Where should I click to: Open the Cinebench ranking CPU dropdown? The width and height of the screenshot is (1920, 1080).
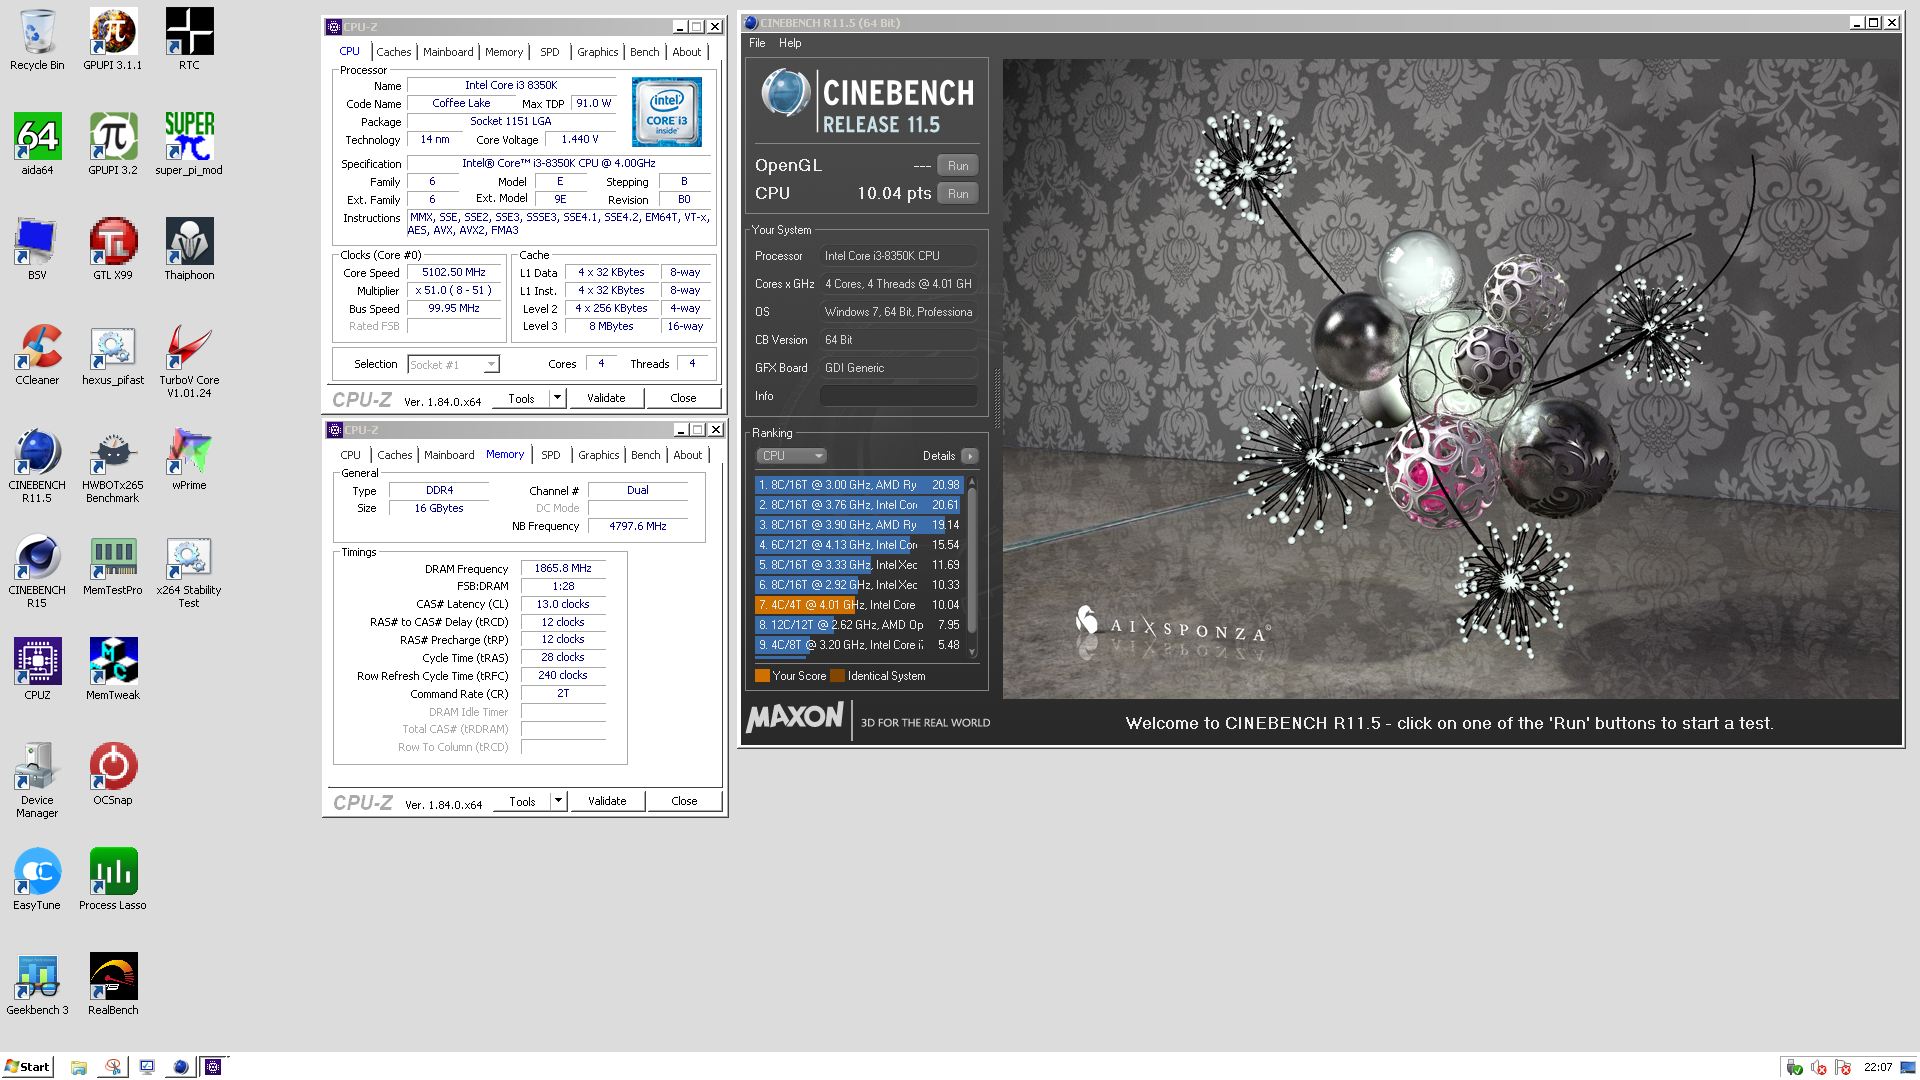(790, 456)
